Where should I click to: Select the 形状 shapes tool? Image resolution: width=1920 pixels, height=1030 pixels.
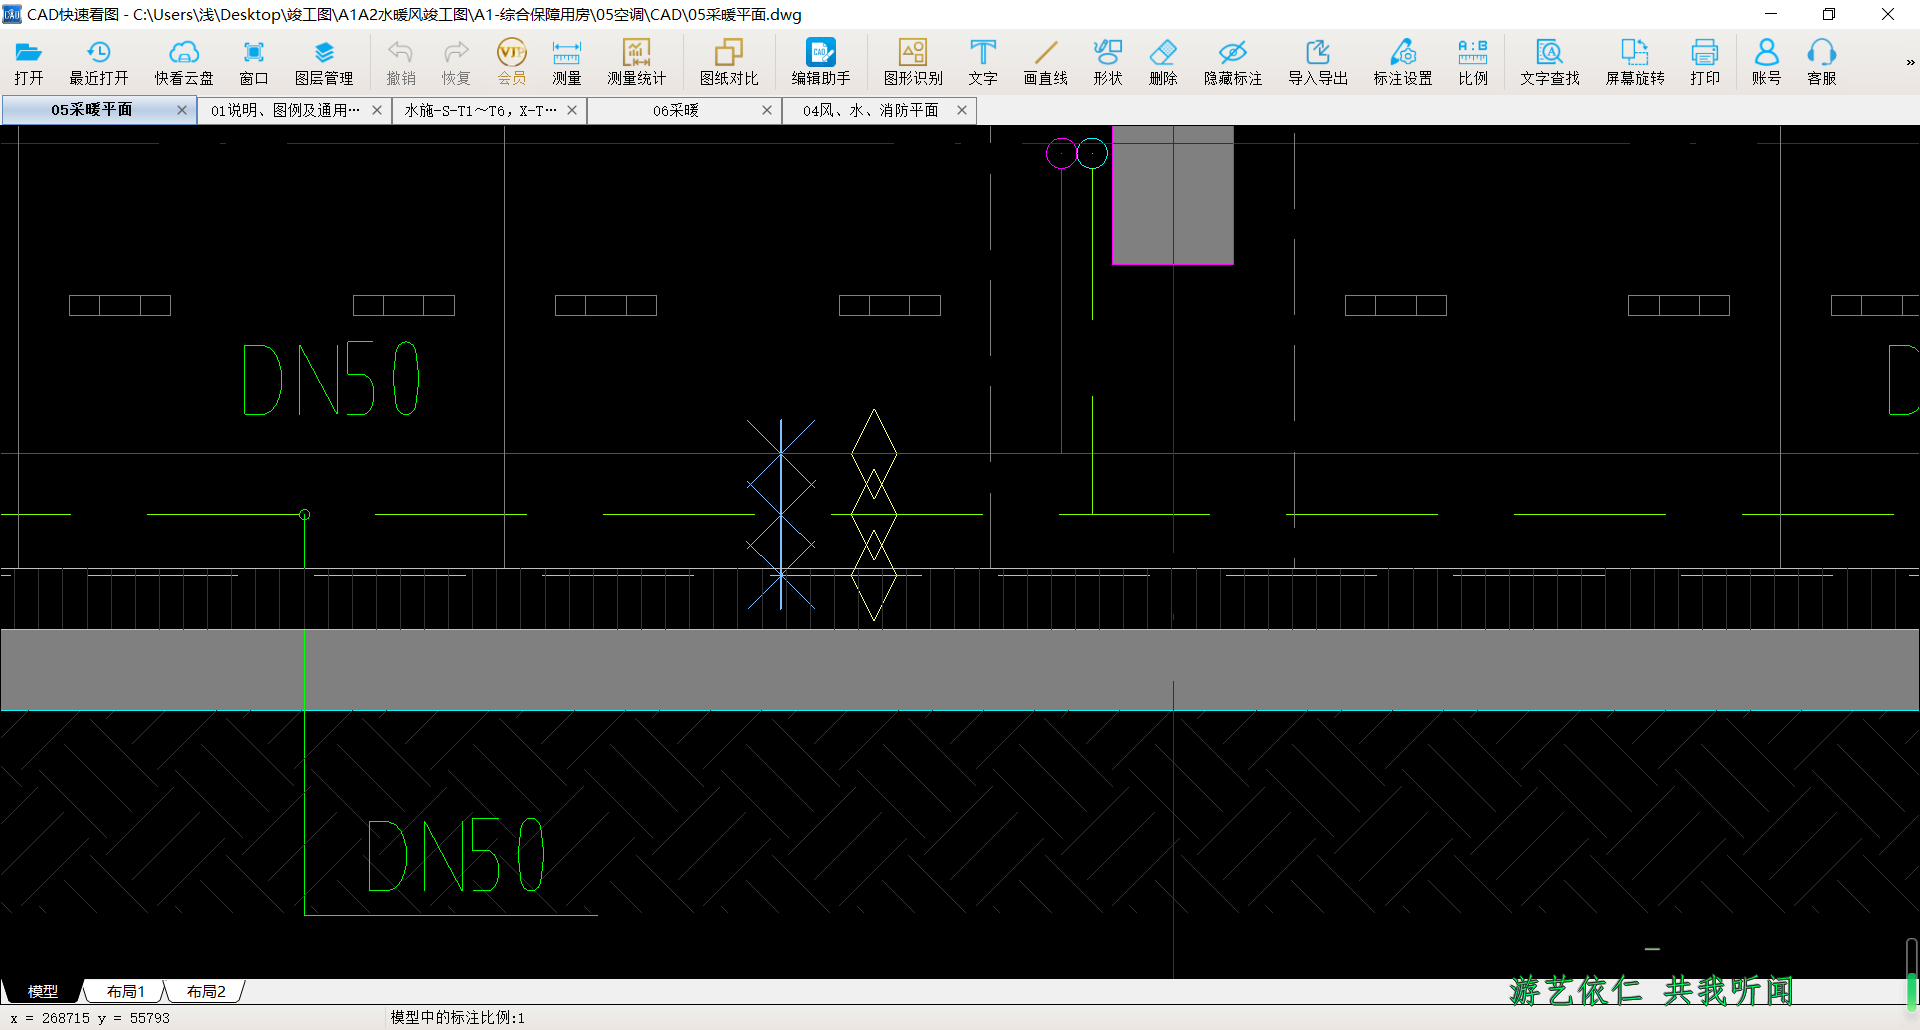point(1108,62)
